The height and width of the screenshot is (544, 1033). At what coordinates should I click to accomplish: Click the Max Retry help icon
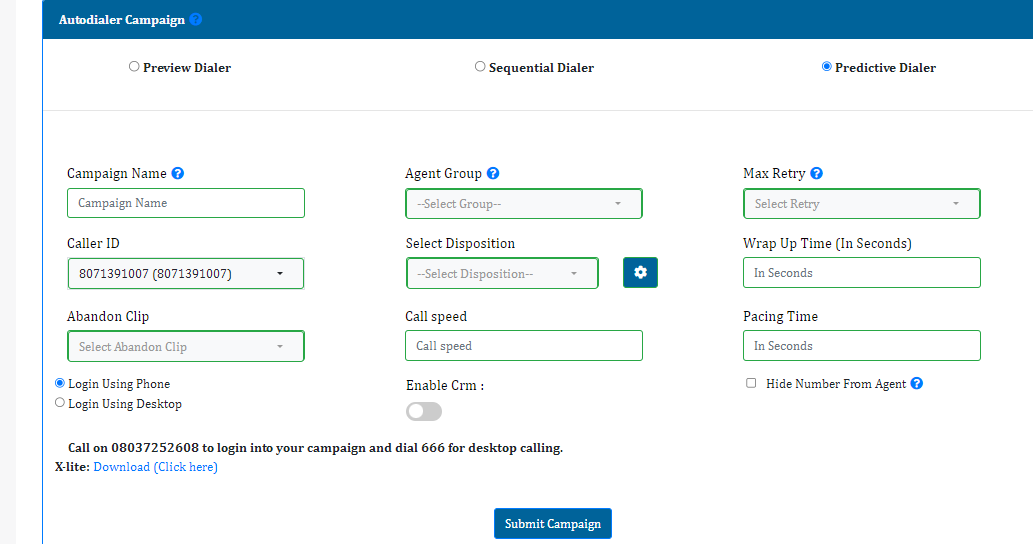[816, 173]
